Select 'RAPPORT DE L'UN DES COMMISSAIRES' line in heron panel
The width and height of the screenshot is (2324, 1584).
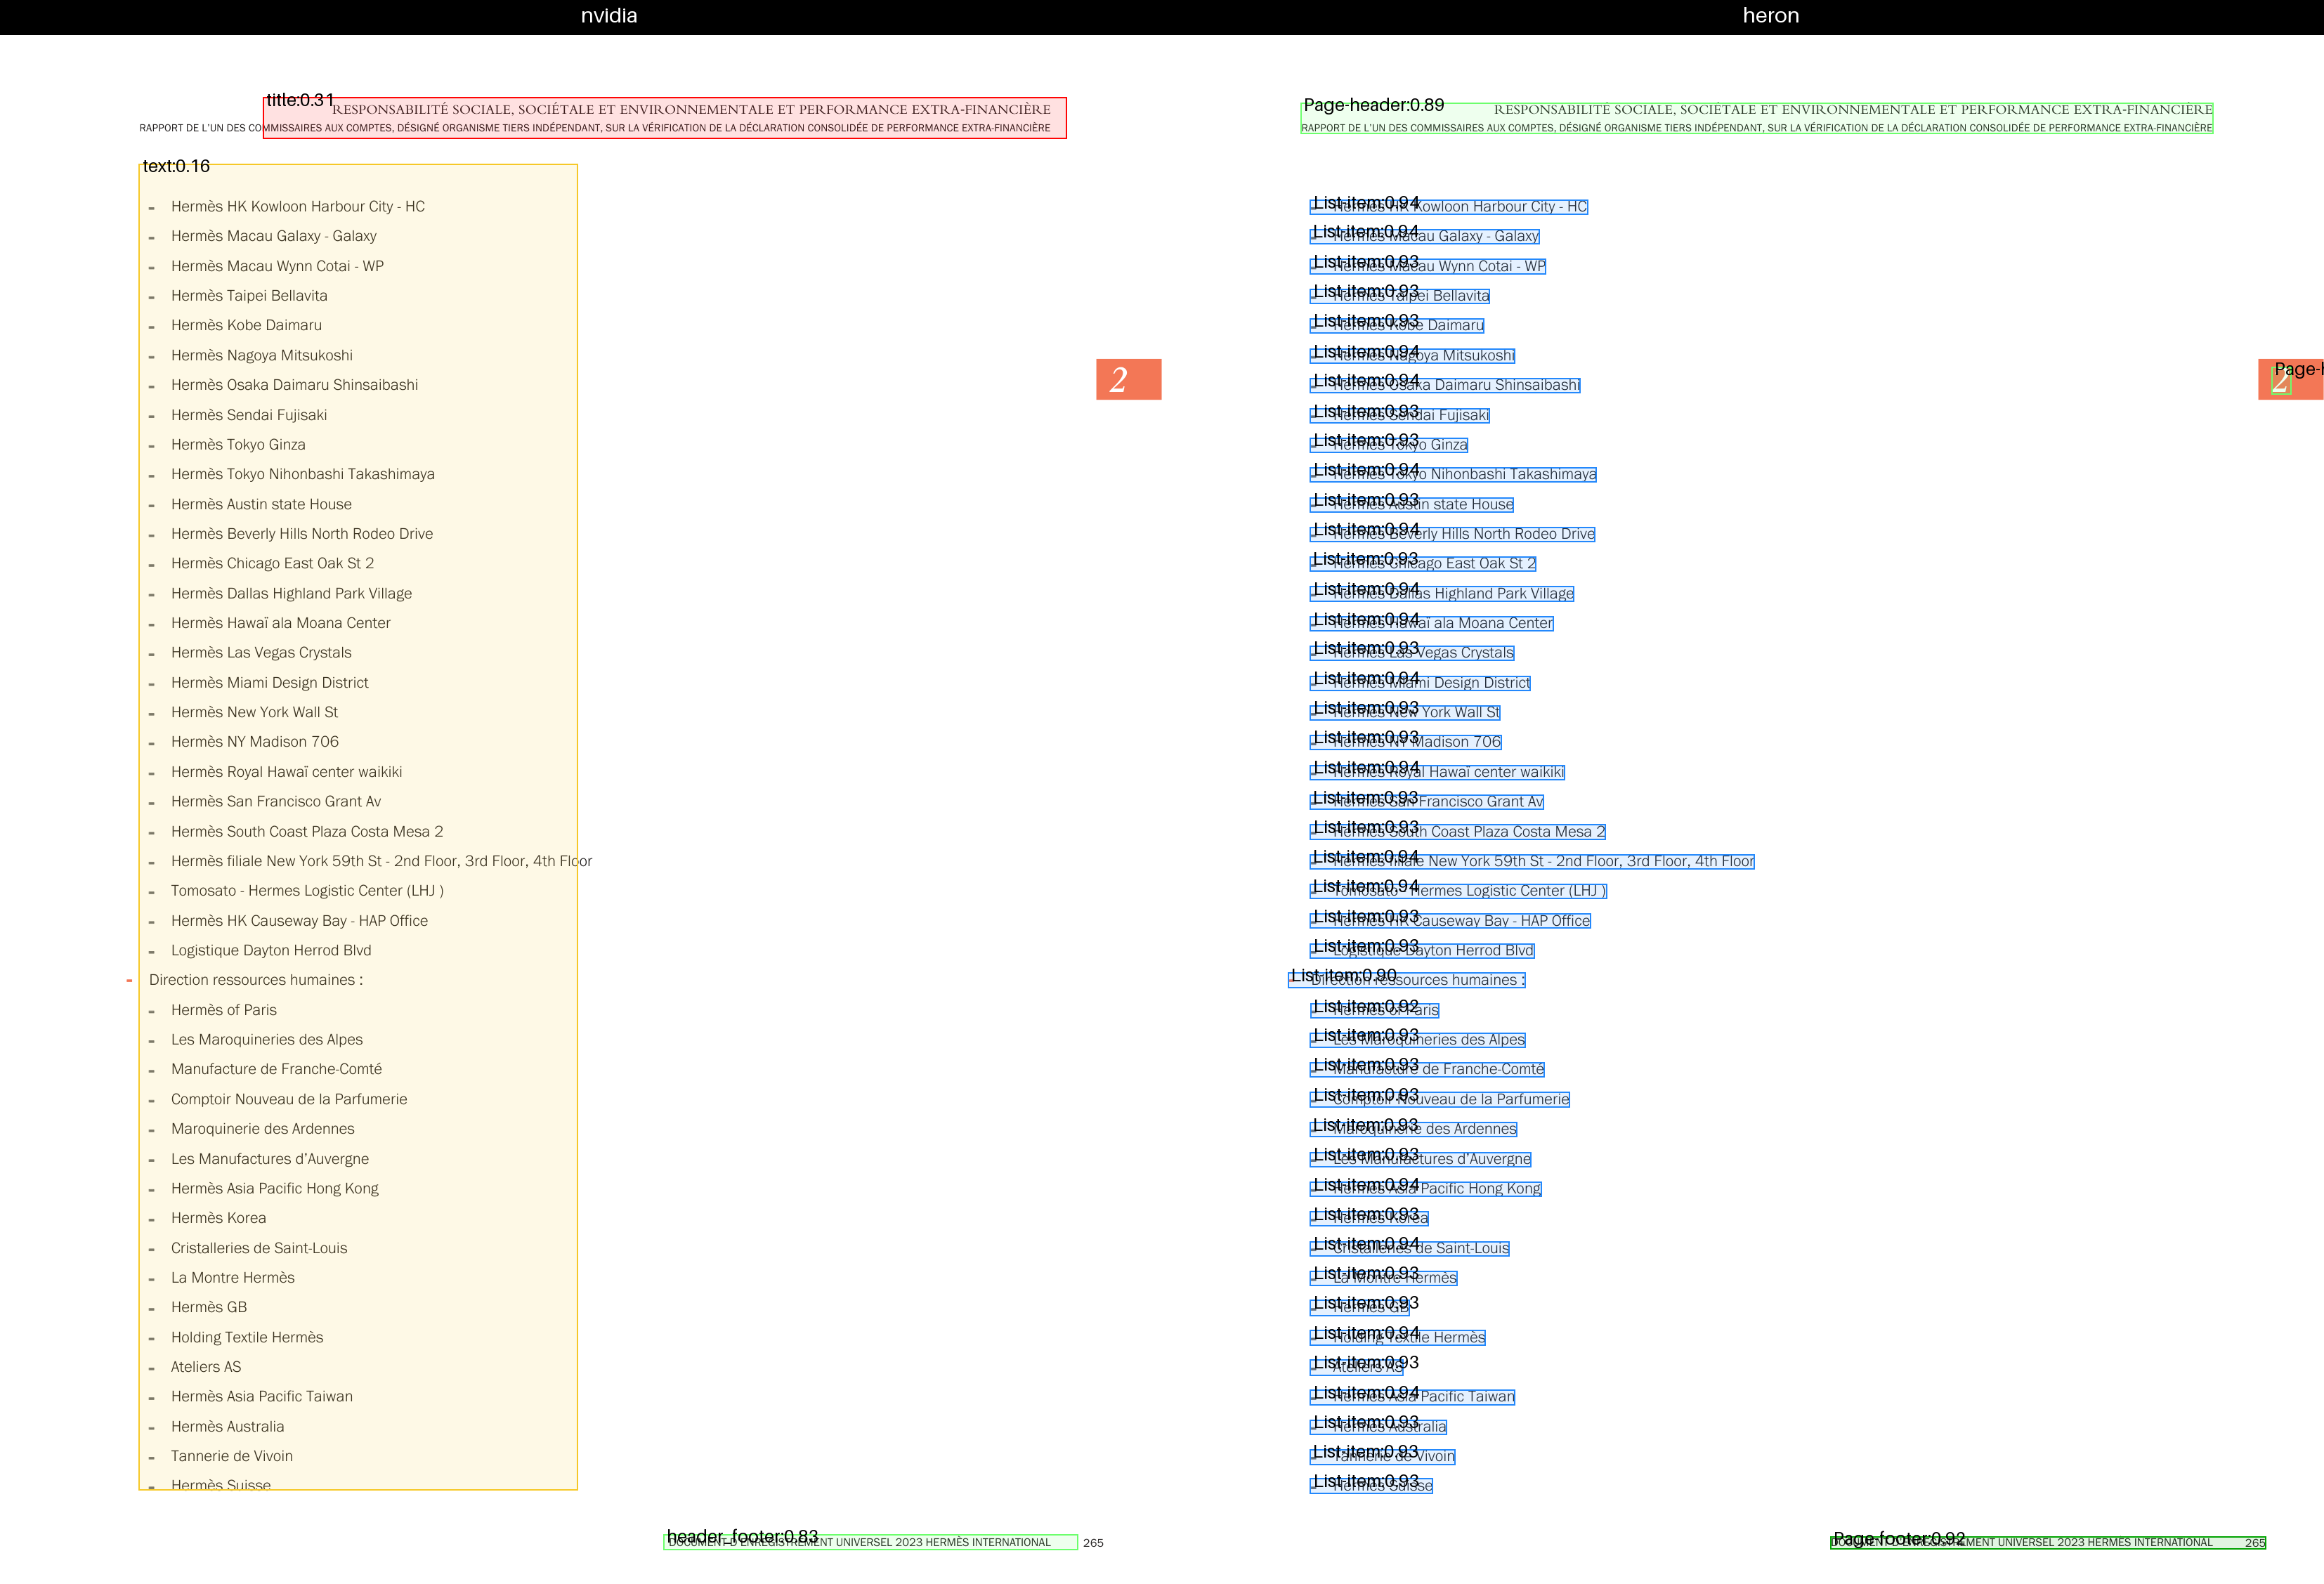point(1757,128)
